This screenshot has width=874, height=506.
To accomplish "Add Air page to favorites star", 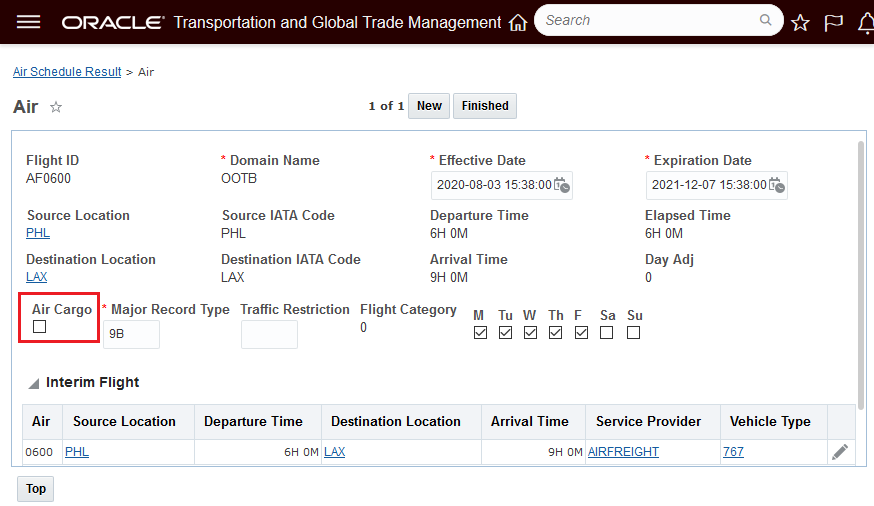I will 56,107.
